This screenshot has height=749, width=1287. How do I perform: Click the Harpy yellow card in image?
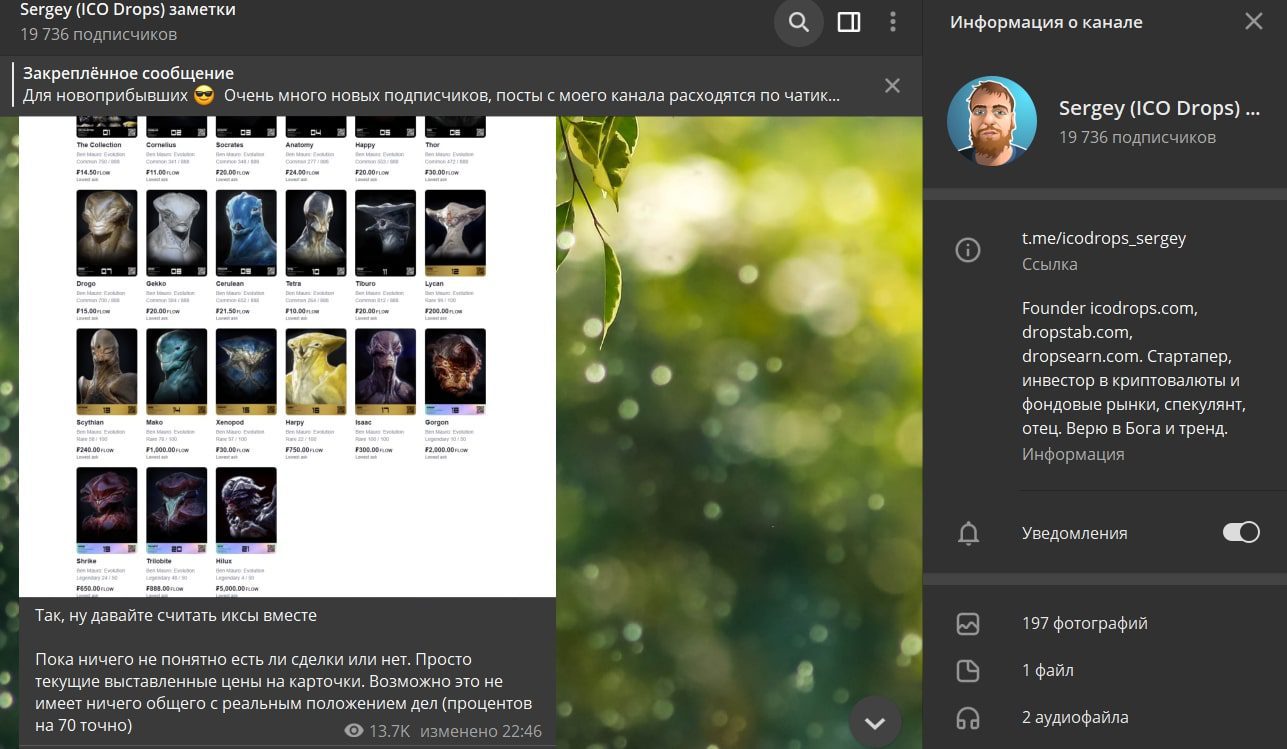coord(316,371)
